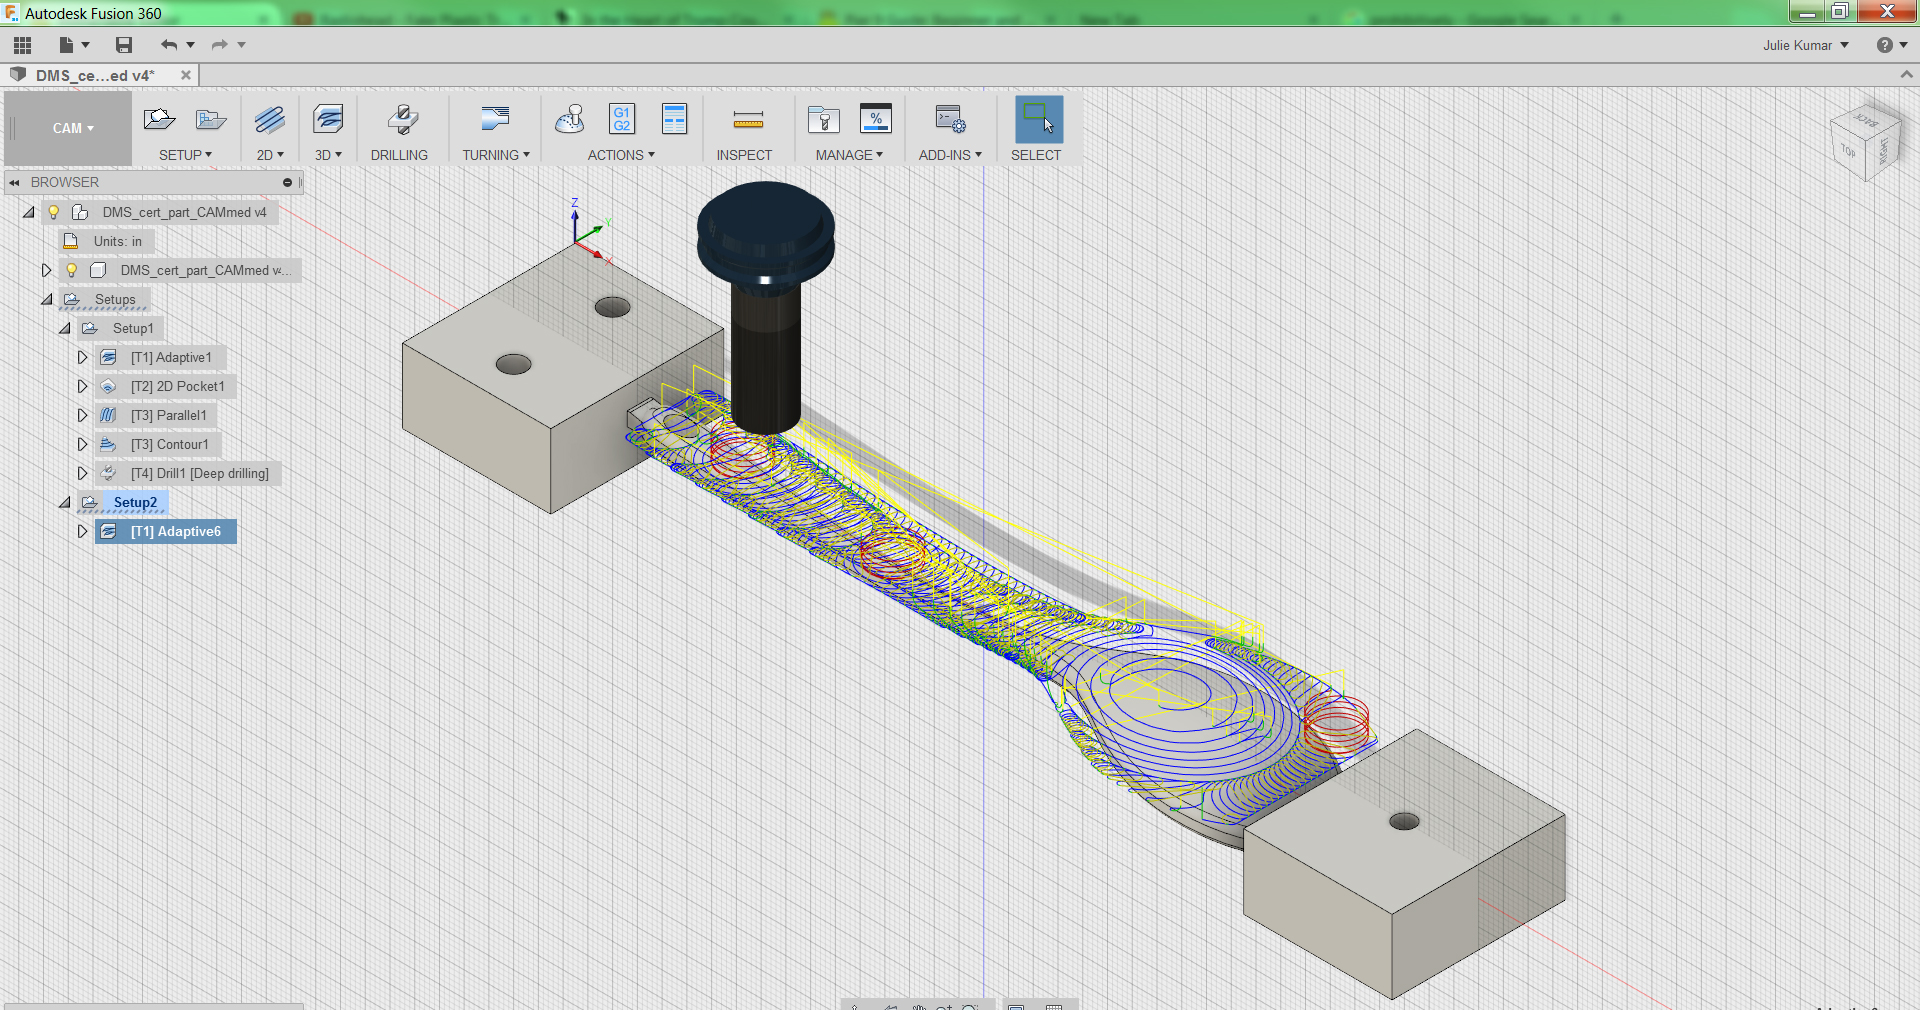Open the Undo history dropdown arrow
This screenshot has width=1920, height=1010.
[x=190, y=45]
